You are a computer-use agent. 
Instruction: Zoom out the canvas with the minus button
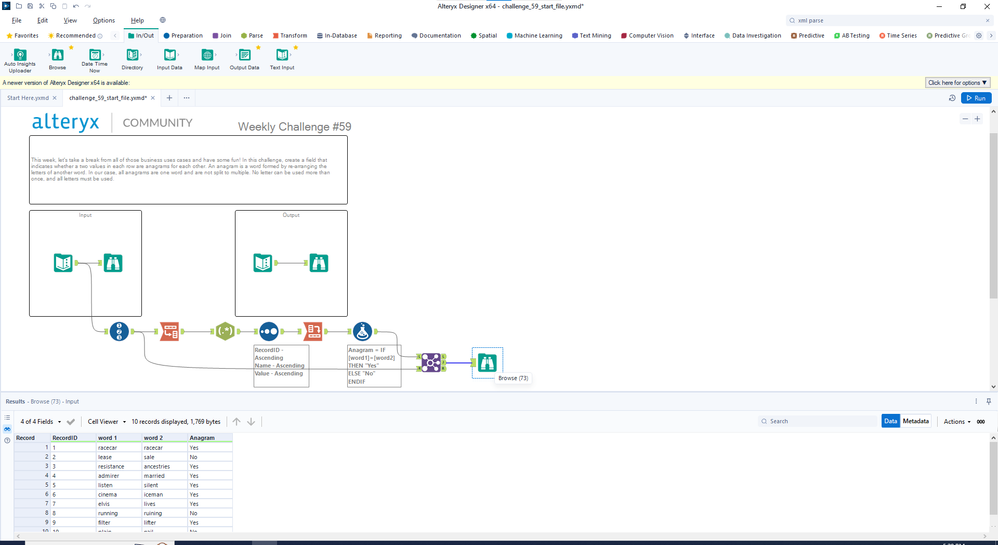(965, 119)
